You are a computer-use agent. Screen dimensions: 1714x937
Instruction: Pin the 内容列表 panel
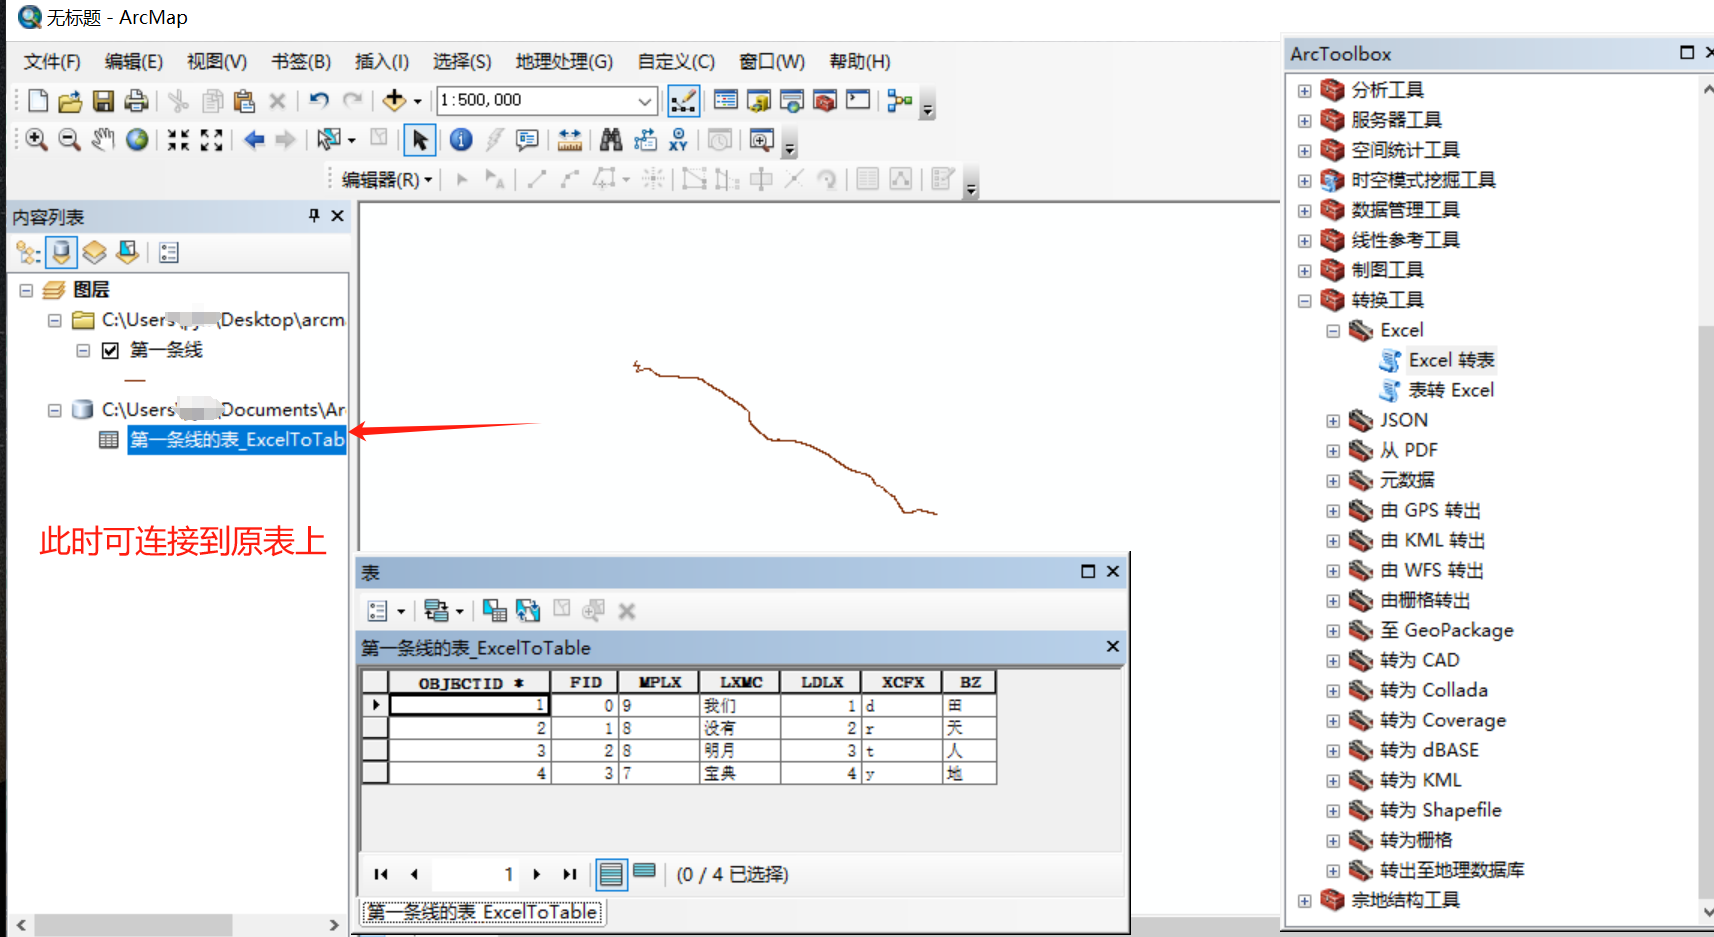coord(314,216)
